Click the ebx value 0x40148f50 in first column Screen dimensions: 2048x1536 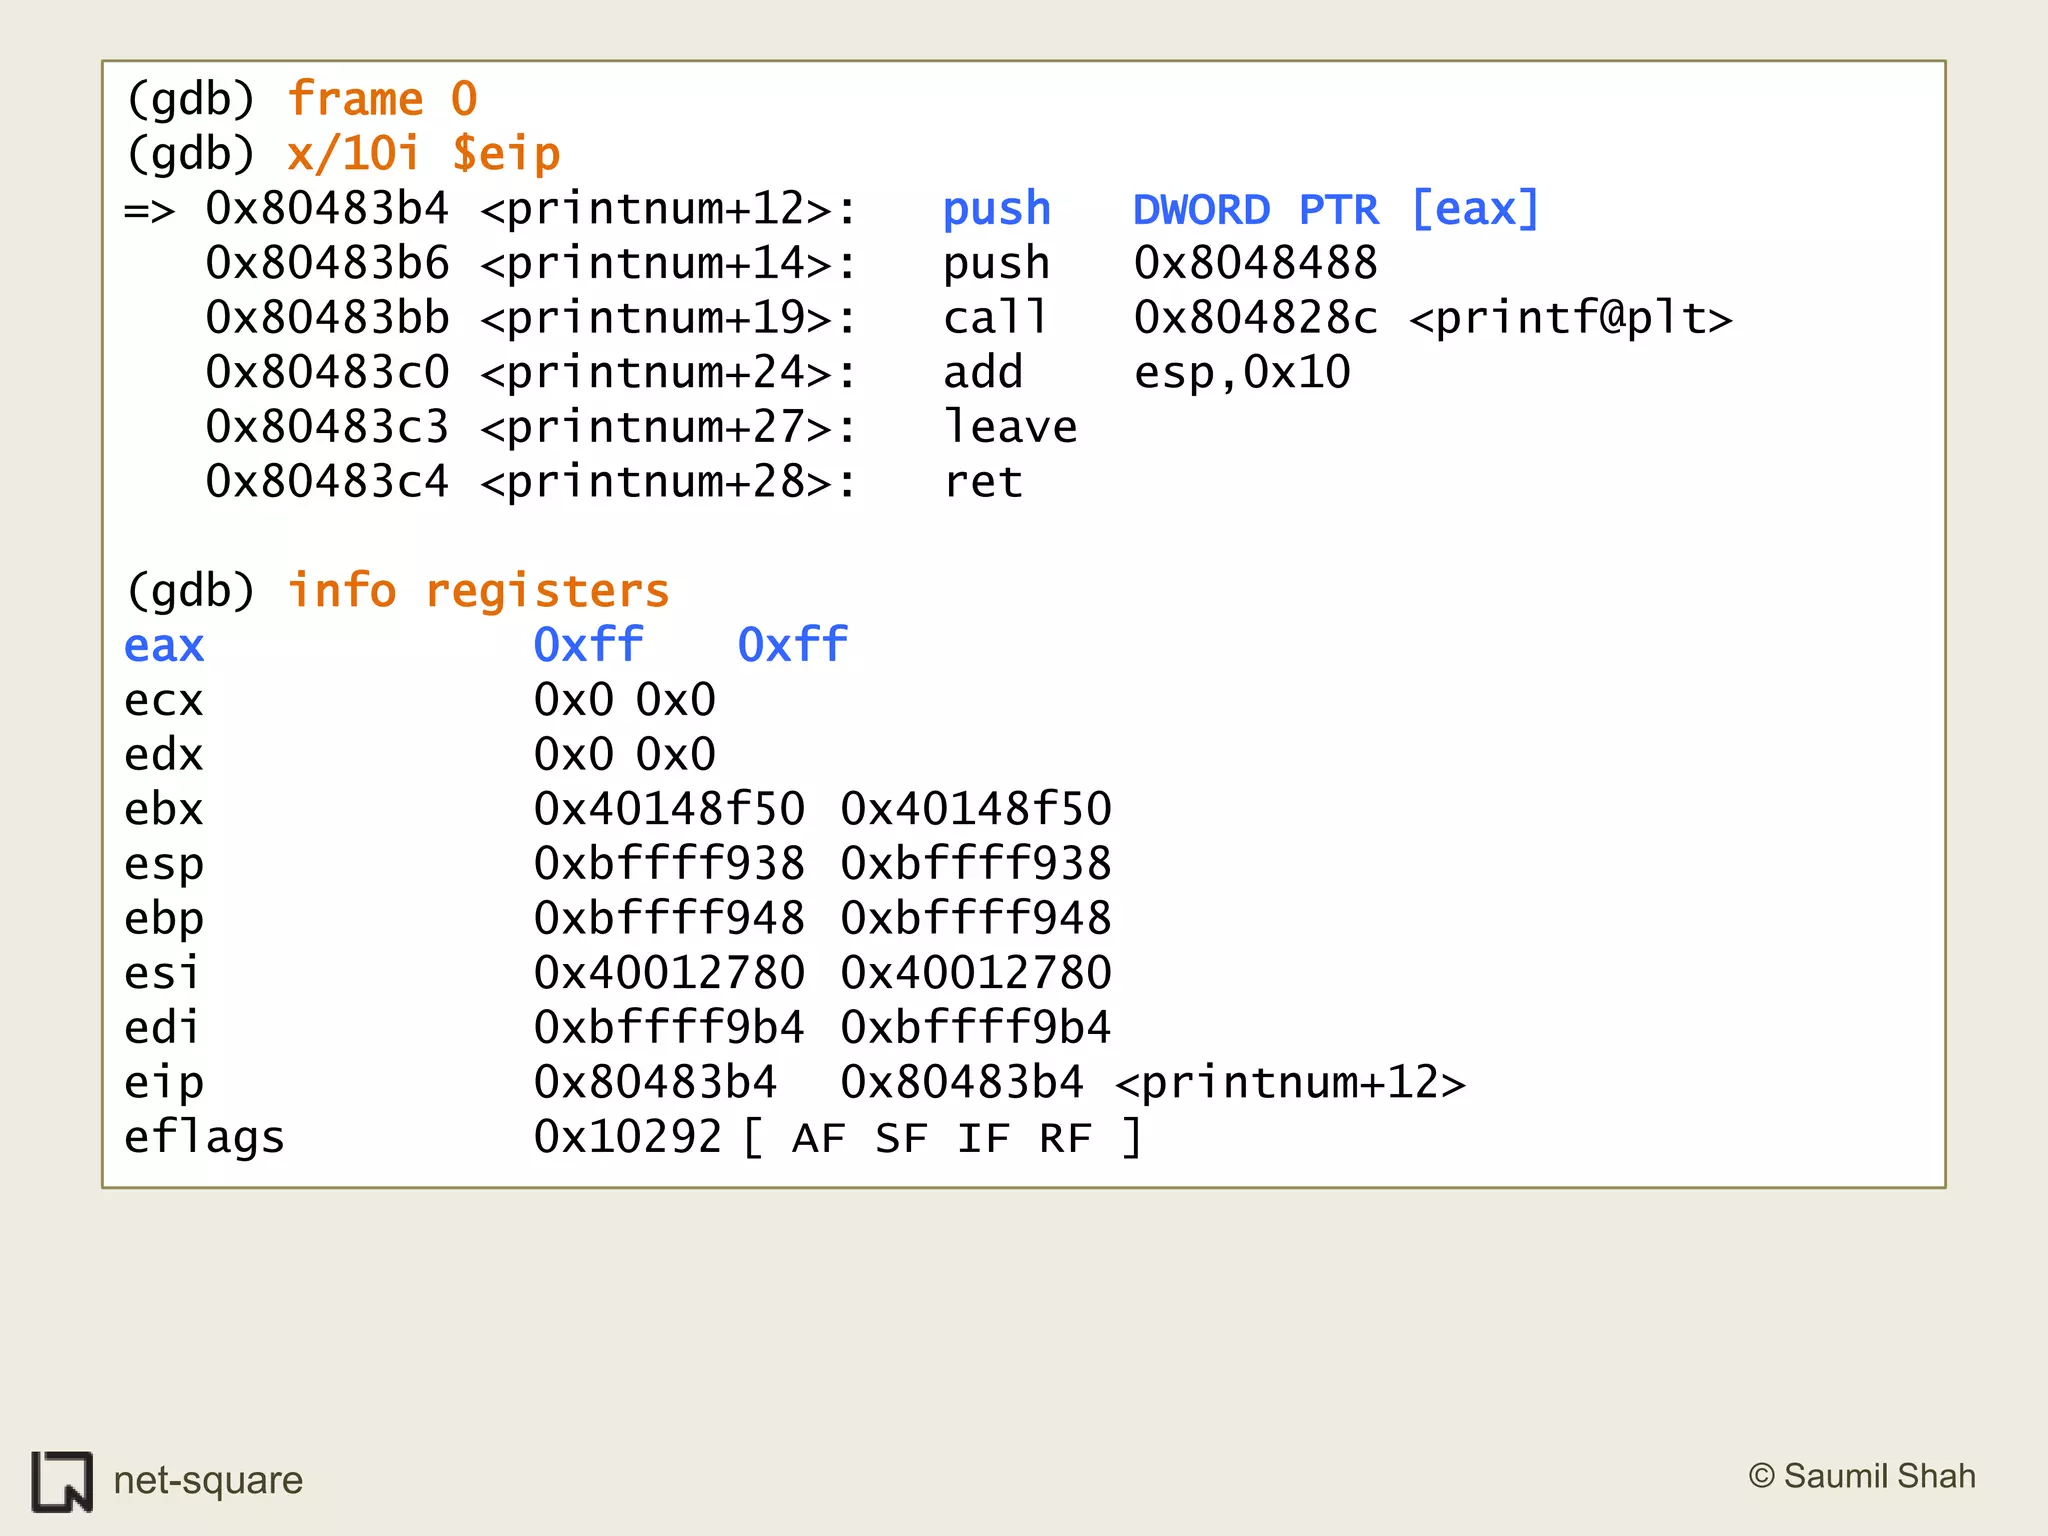[x=669, y=809]
